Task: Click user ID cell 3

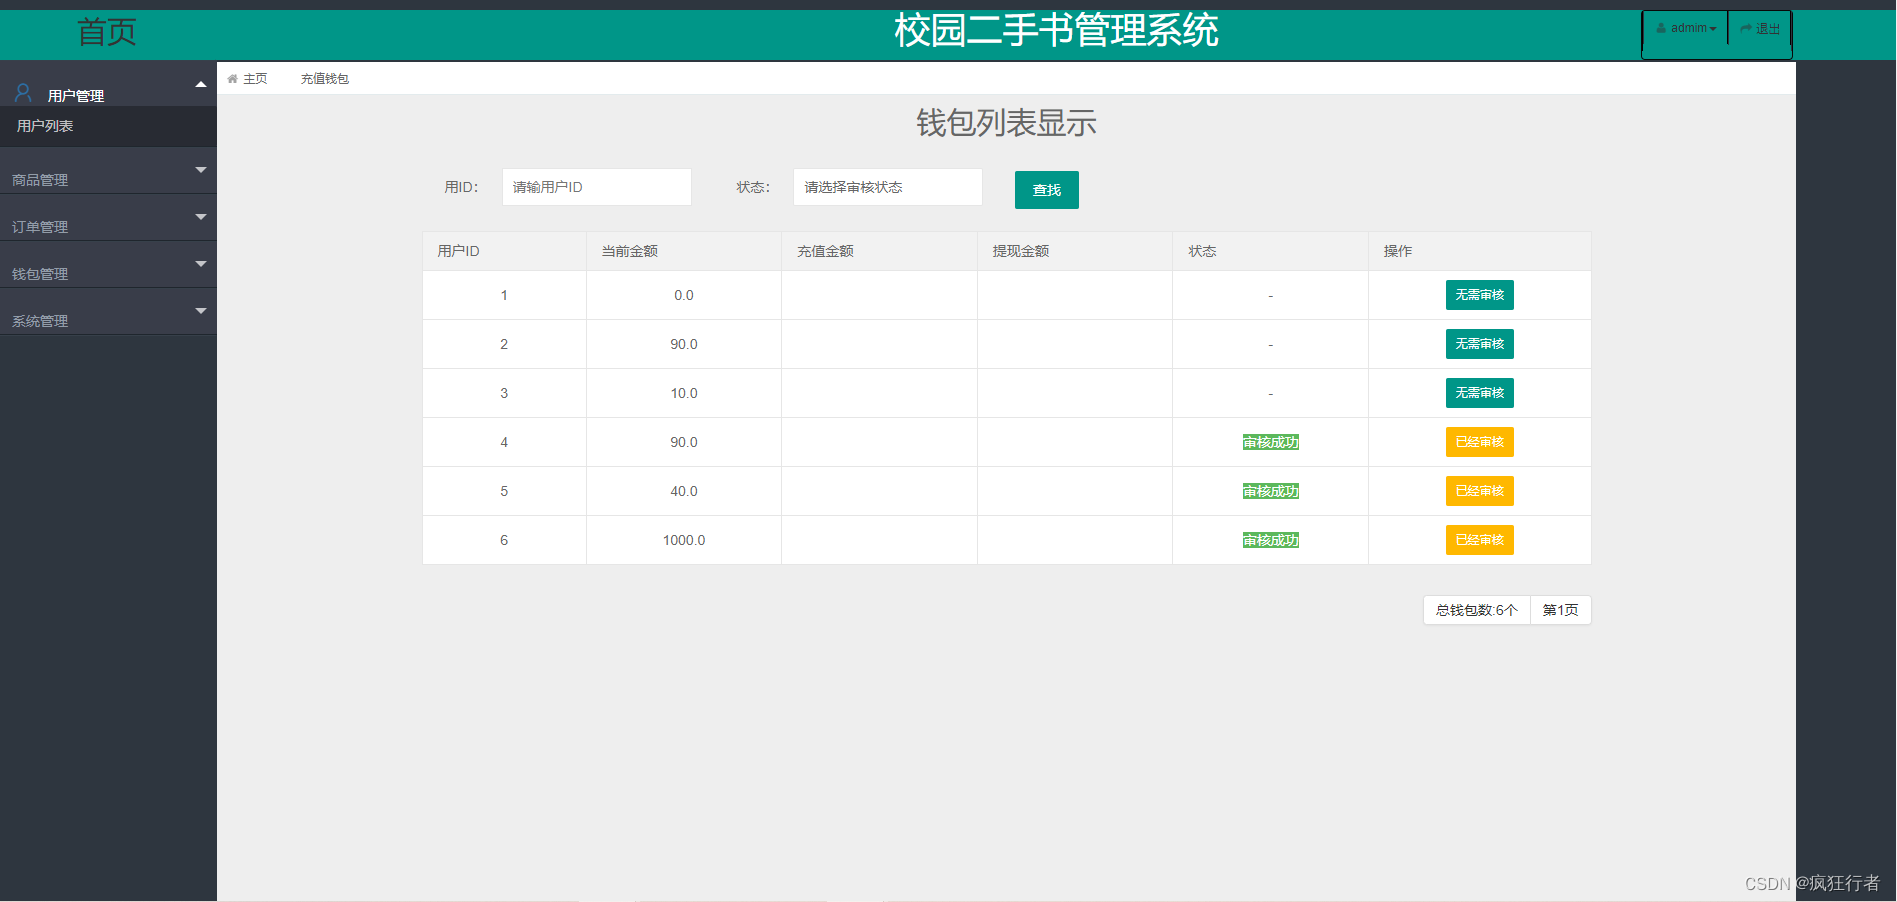Action: coord(504,393)
